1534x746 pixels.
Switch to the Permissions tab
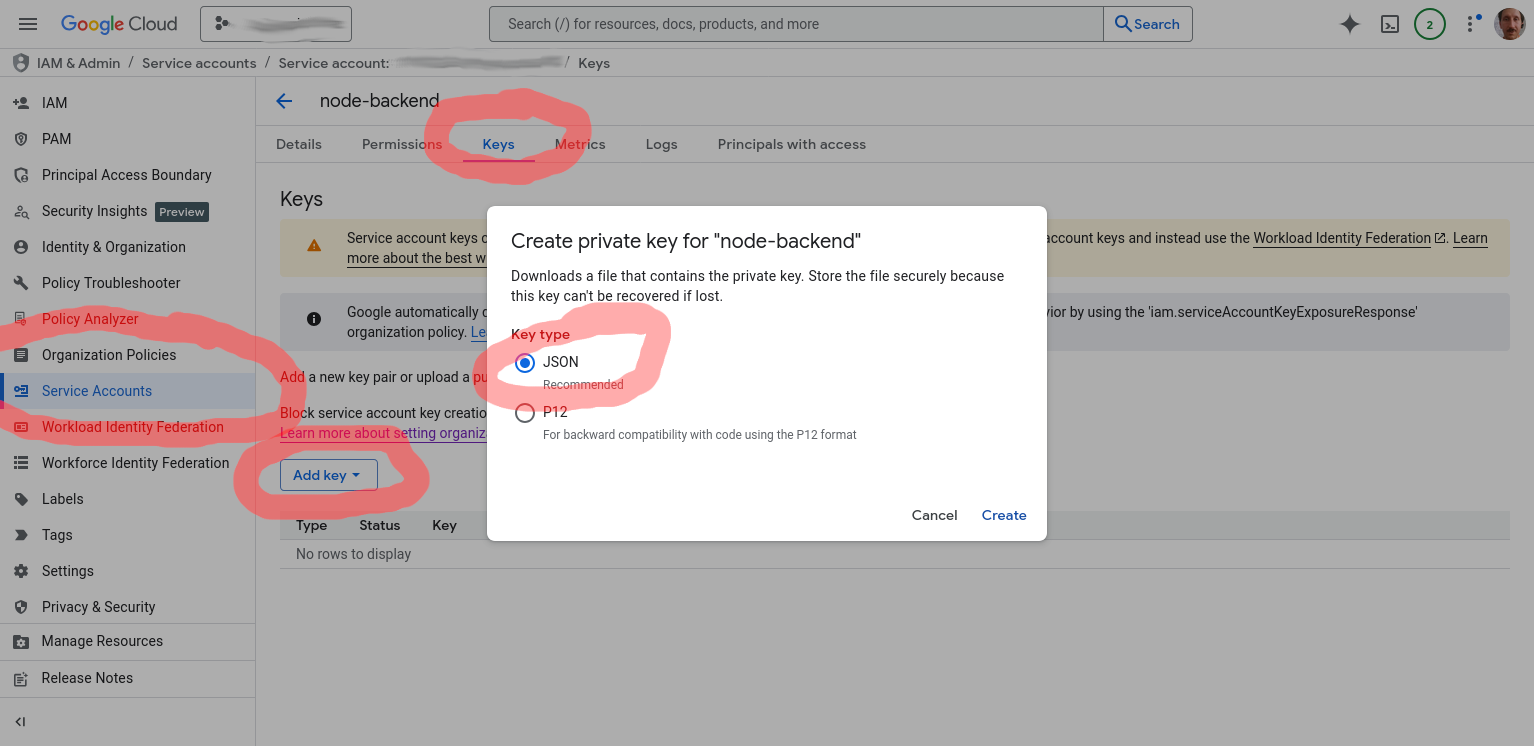point(402,144)
